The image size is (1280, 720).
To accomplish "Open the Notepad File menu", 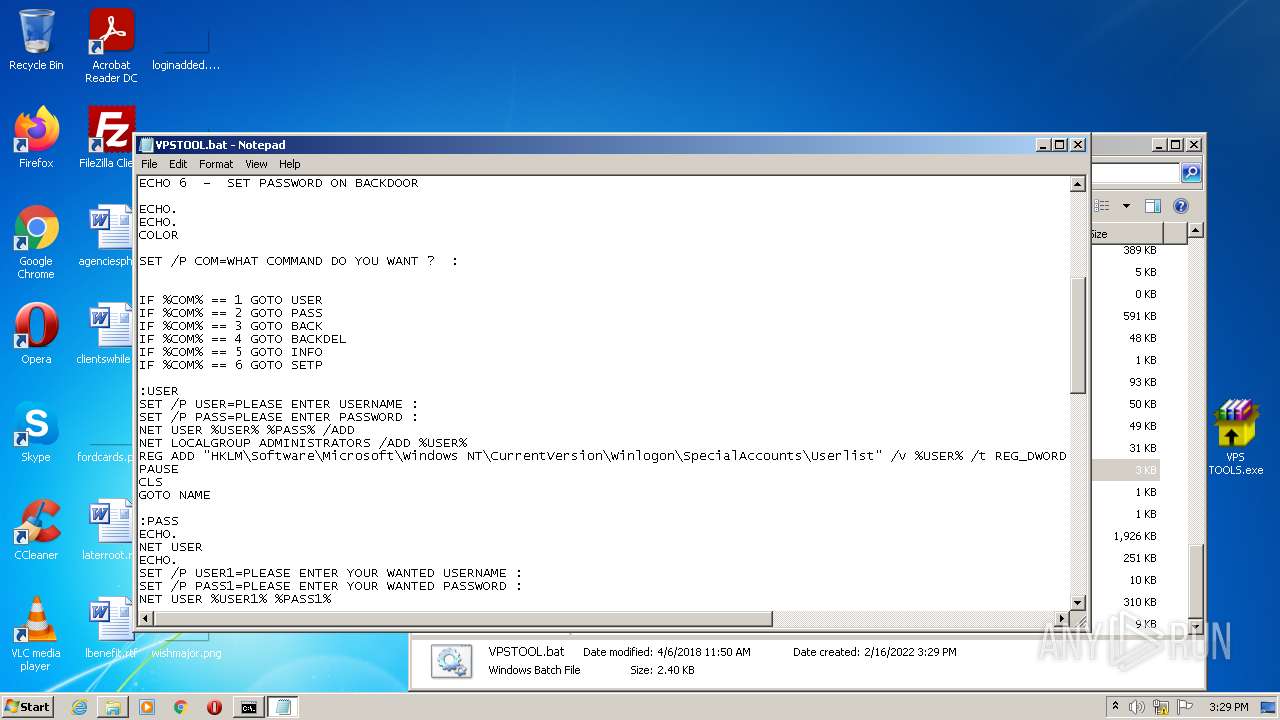I will click(x=149, y=164).
